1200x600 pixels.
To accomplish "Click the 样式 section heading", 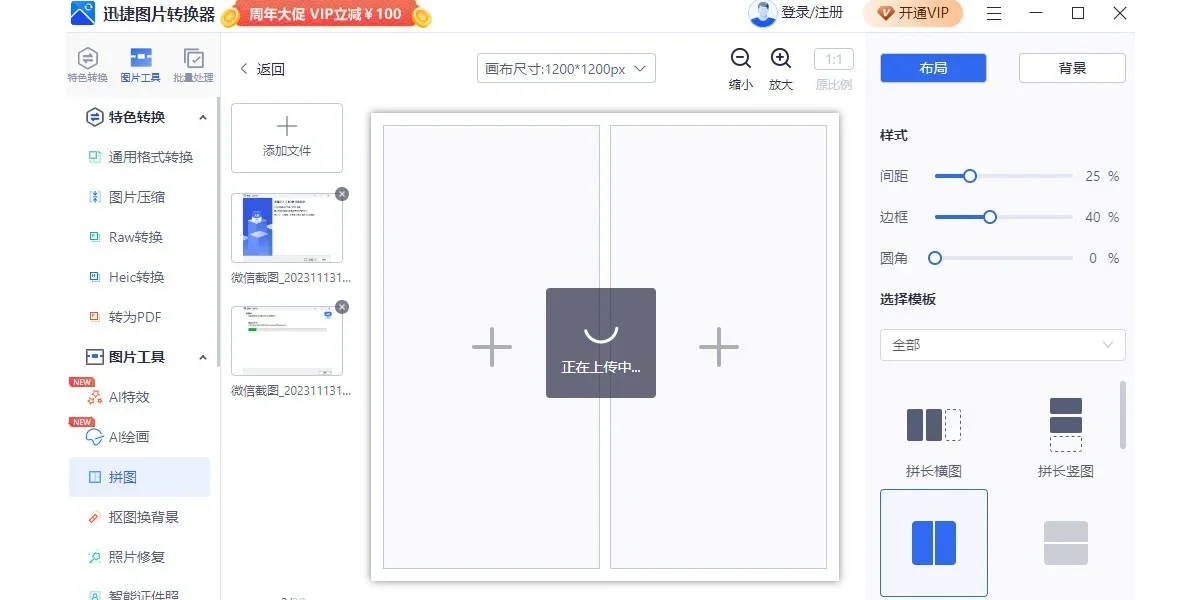I will point(894,135).
